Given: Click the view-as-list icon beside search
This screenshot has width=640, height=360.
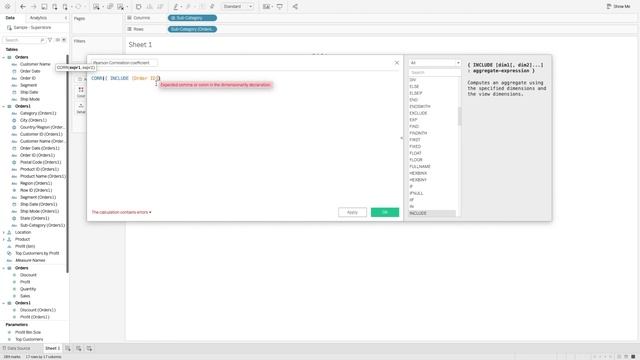Looking at the screenshot, I should pyautogui.click(x=58, y=40).
